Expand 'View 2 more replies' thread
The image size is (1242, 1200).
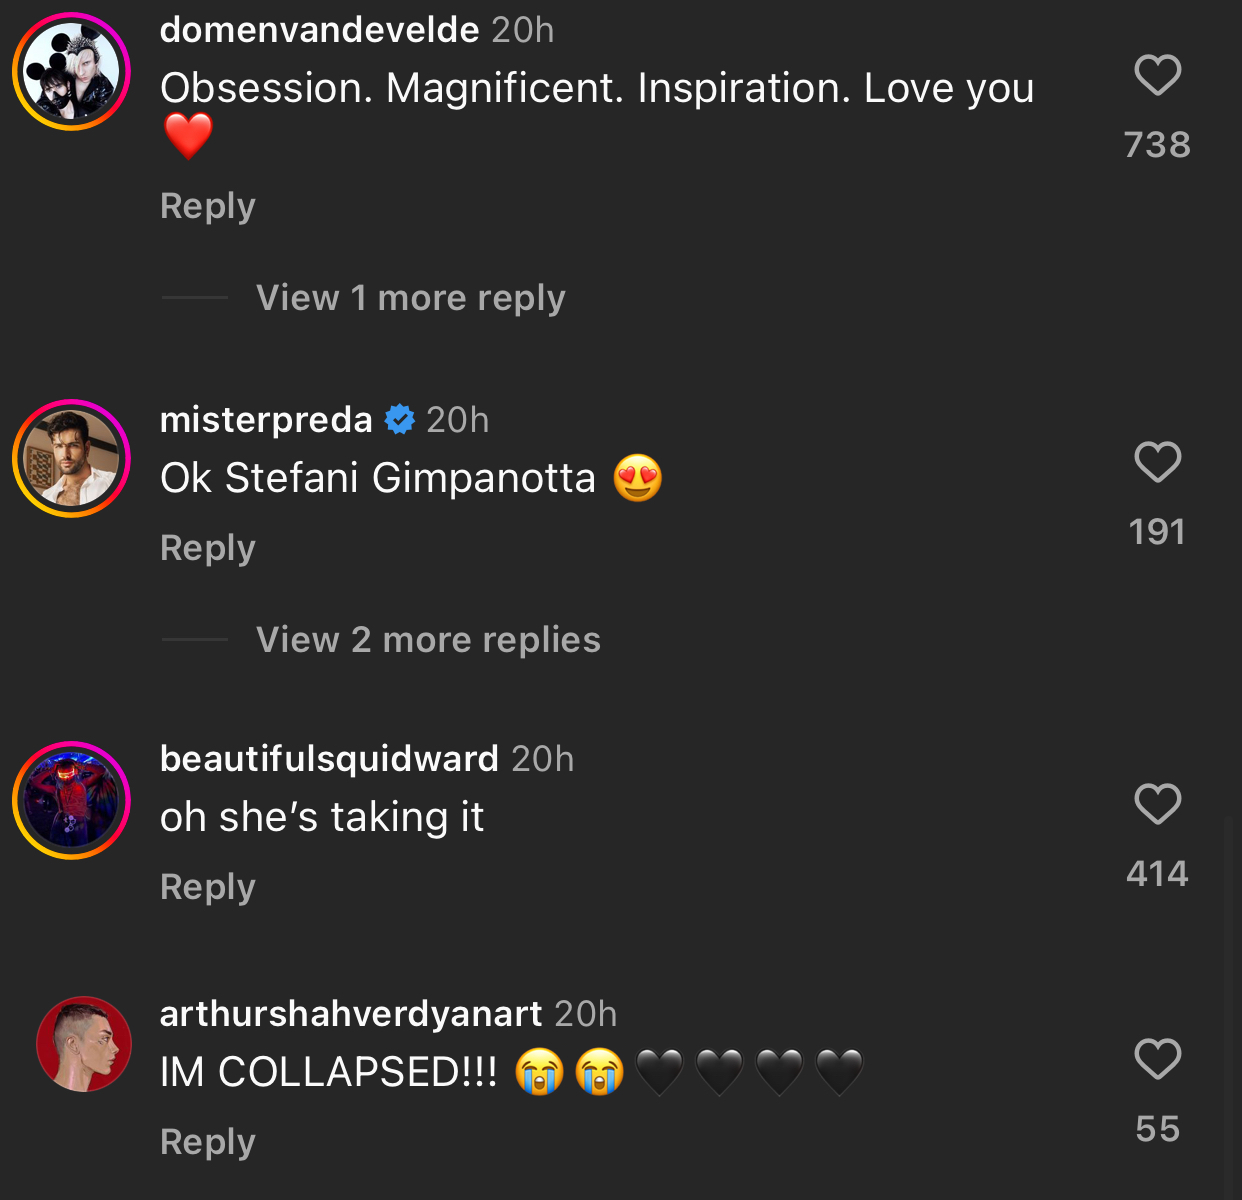click(x=428, y=640)
